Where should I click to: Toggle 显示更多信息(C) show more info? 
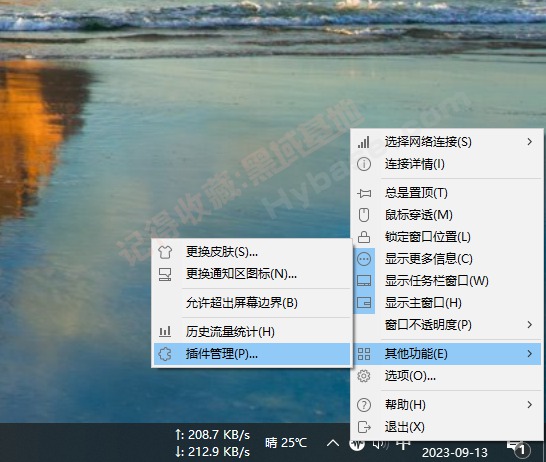click(x=447, y=259)
